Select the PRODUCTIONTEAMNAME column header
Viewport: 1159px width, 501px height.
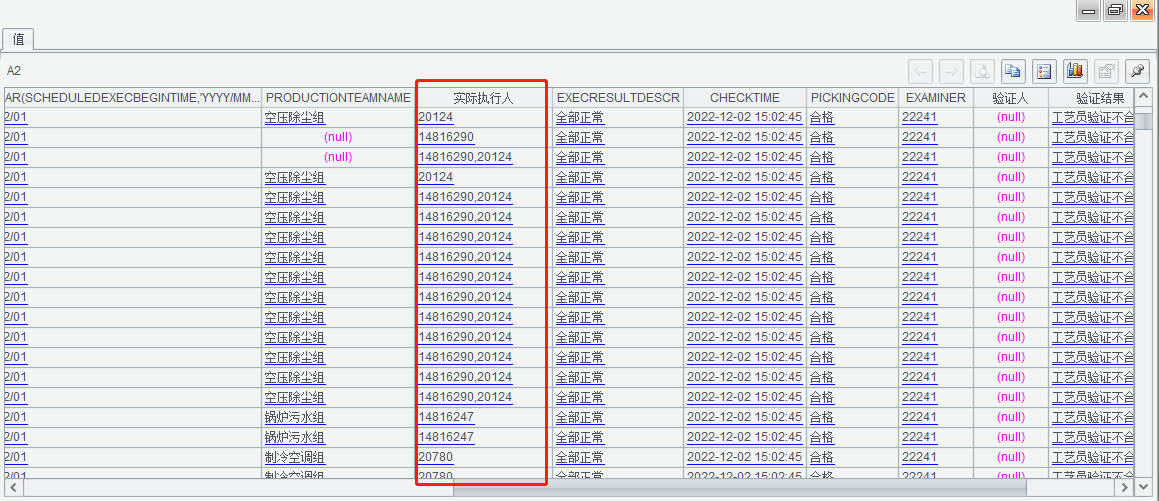coord(338,98)
